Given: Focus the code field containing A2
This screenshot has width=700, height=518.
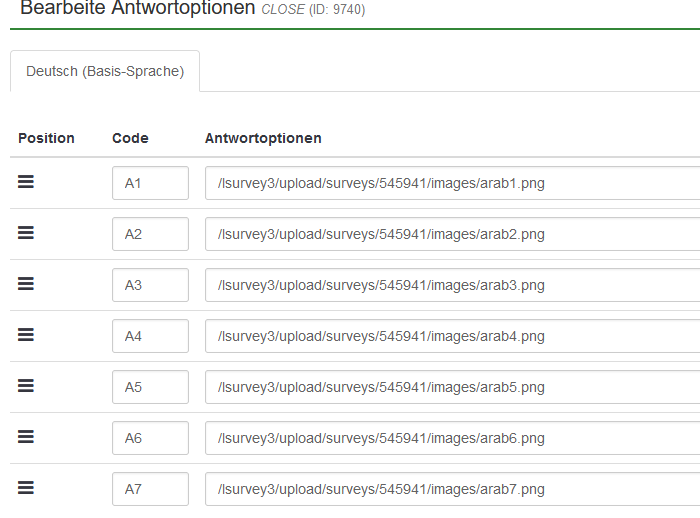Looking at the screenshot, I should point(150,235).
